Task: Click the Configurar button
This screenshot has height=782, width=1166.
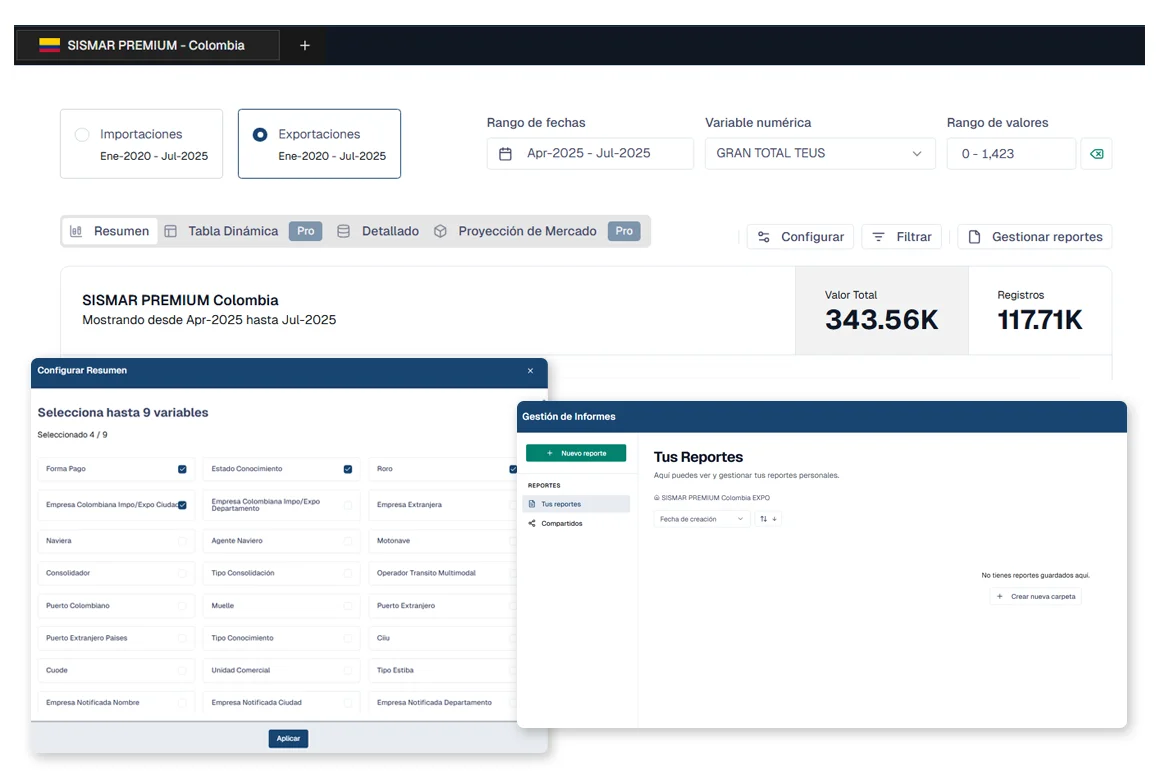Action: (x=800, y=237)
